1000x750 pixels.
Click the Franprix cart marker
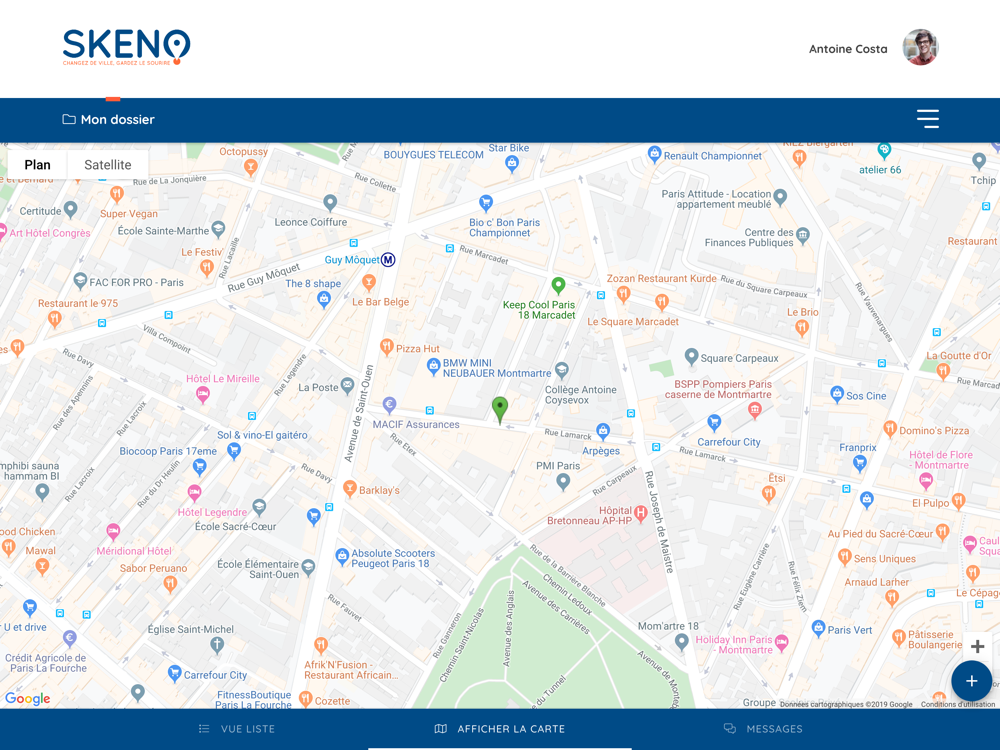(860, 463)
